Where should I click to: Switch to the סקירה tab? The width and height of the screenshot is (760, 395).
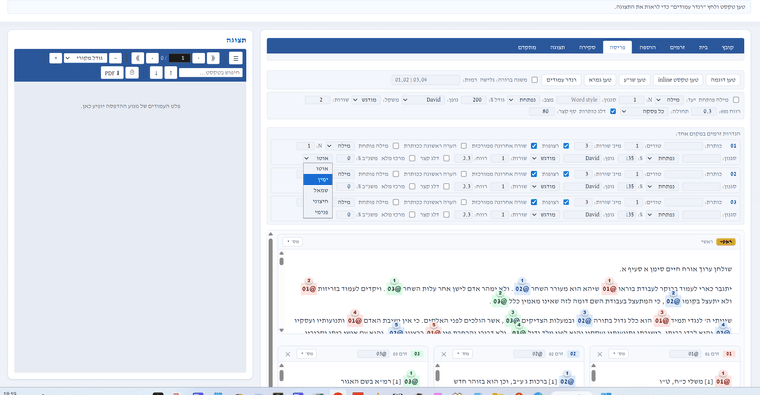click(x=587, y=47)
